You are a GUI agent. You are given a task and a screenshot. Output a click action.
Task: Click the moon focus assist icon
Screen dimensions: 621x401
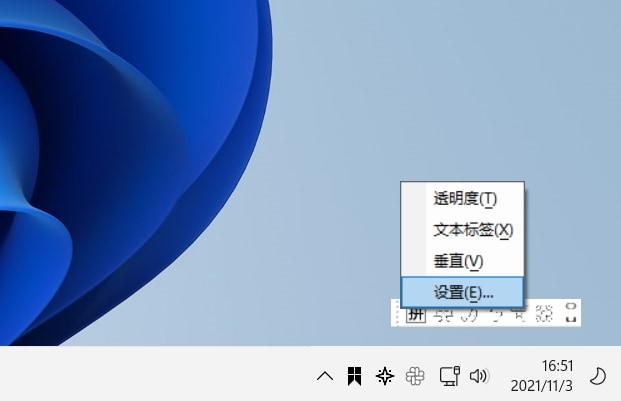tap(598, 376)
